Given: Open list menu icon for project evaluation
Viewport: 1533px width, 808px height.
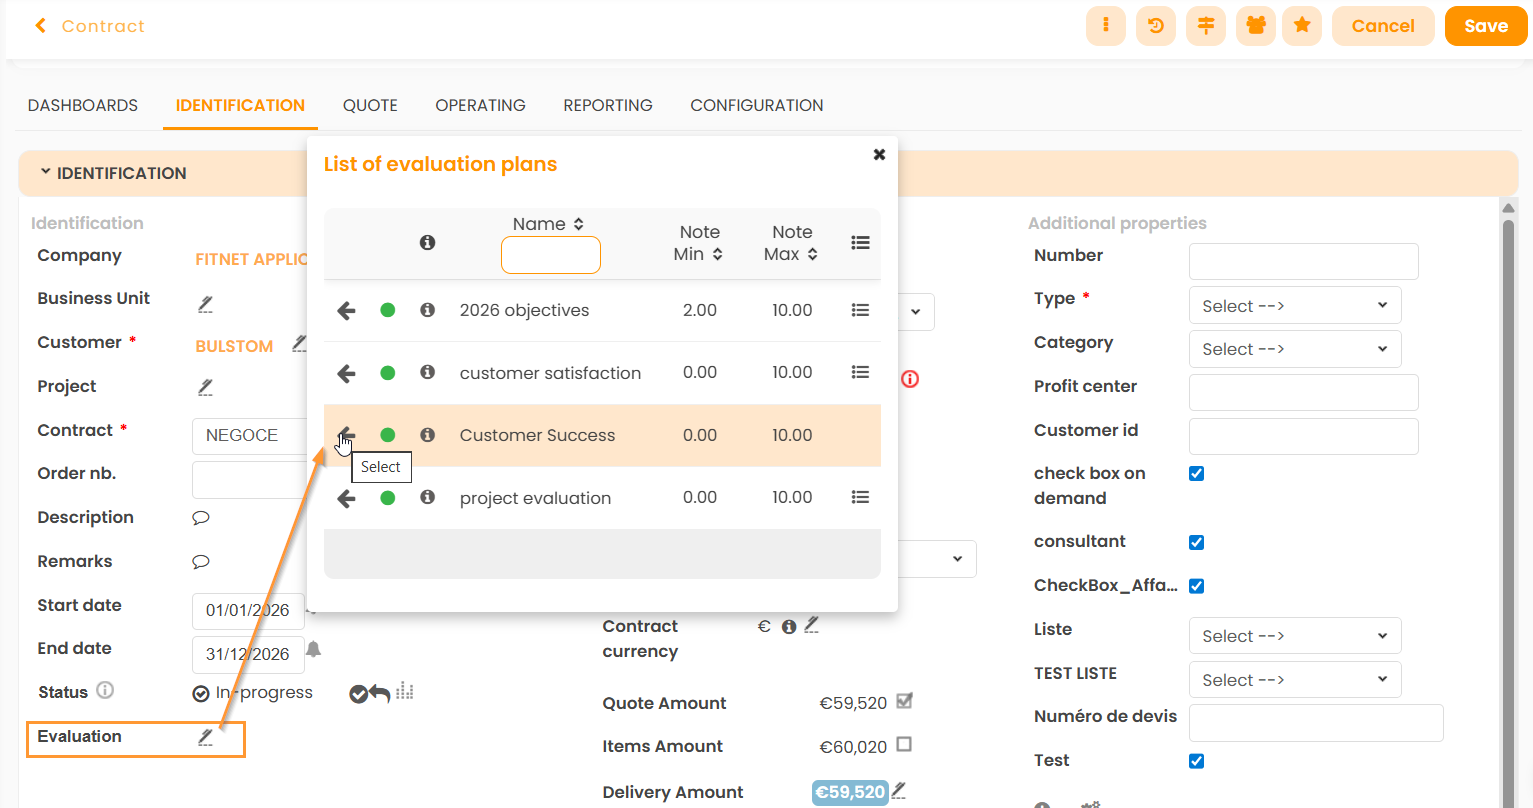Looking at the screenshot, I should [x=859, y=498].
